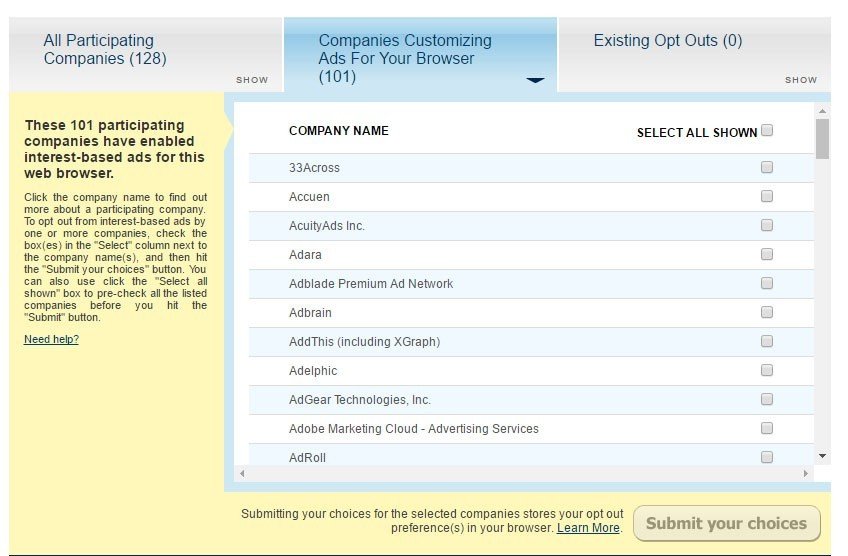
Task: Check the AcuityAds Inc. box
Action: point(767,225)
